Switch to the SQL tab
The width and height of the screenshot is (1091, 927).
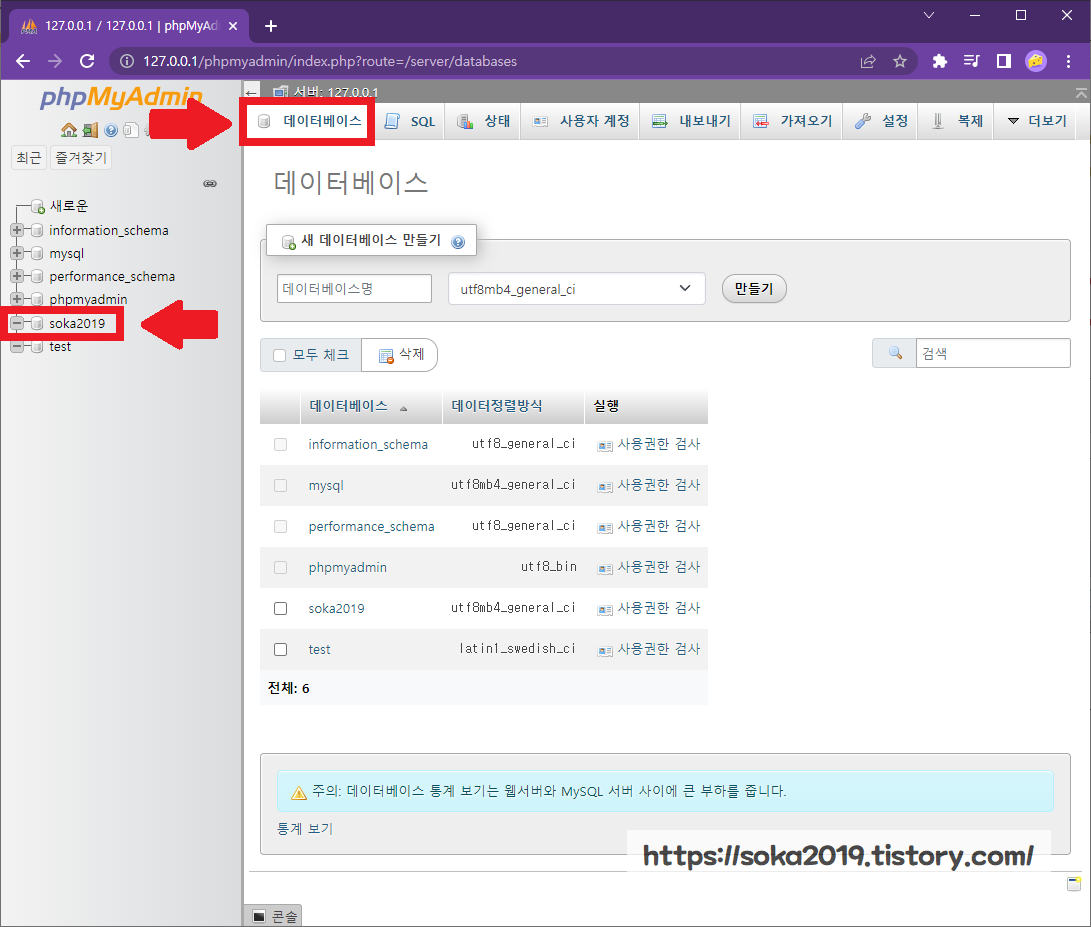(x=411, y=121)
